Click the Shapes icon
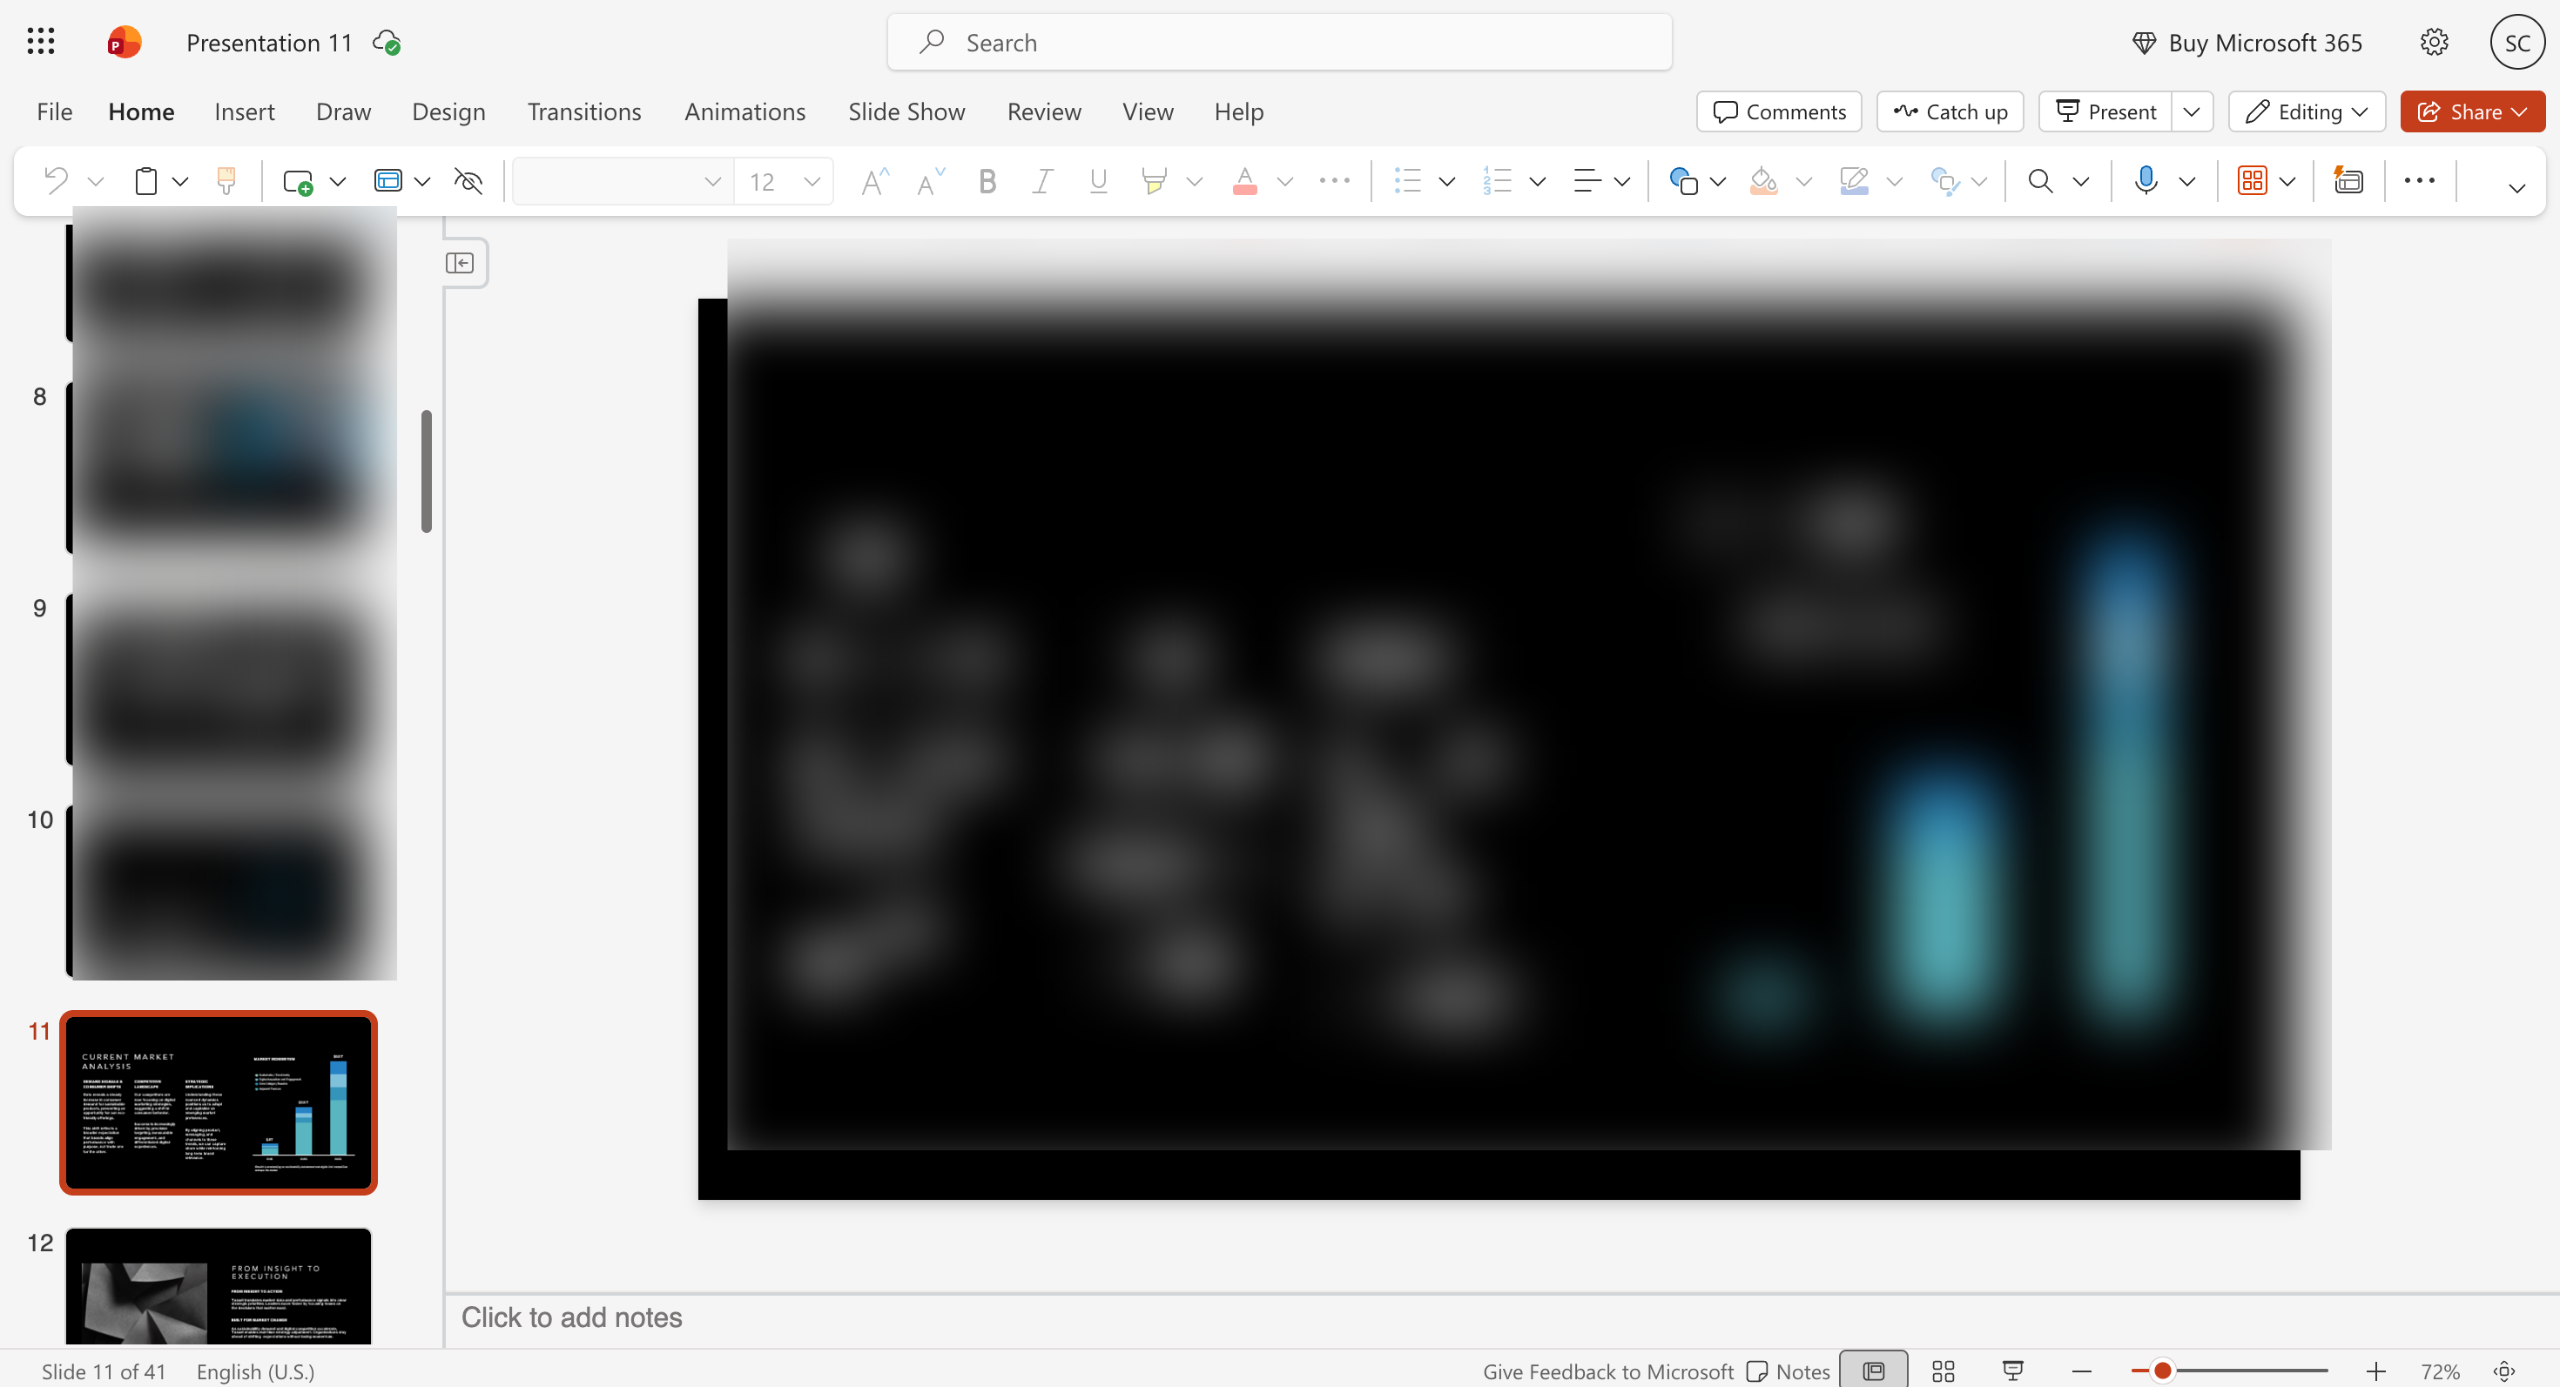The width and height of the screenshot is (2560, 1387). coord(1683,181)
